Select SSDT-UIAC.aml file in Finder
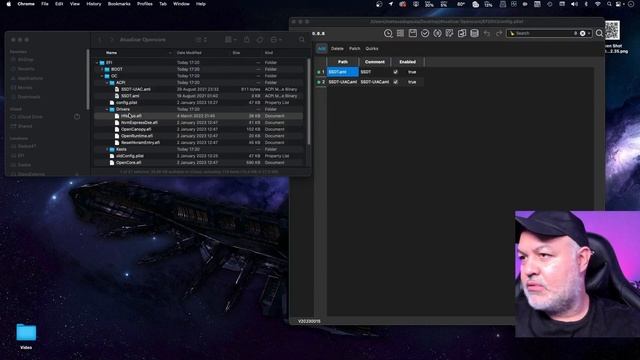 136,89
